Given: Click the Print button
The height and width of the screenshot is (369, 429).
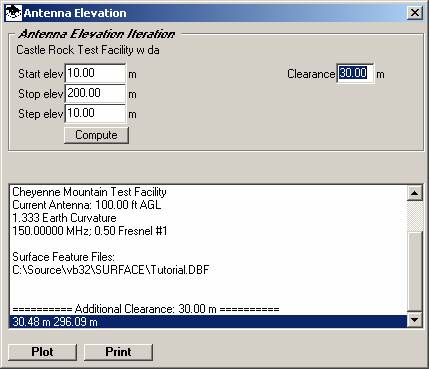Looking at the screenshot, I should pyautogui.click(x=118, y=352).
